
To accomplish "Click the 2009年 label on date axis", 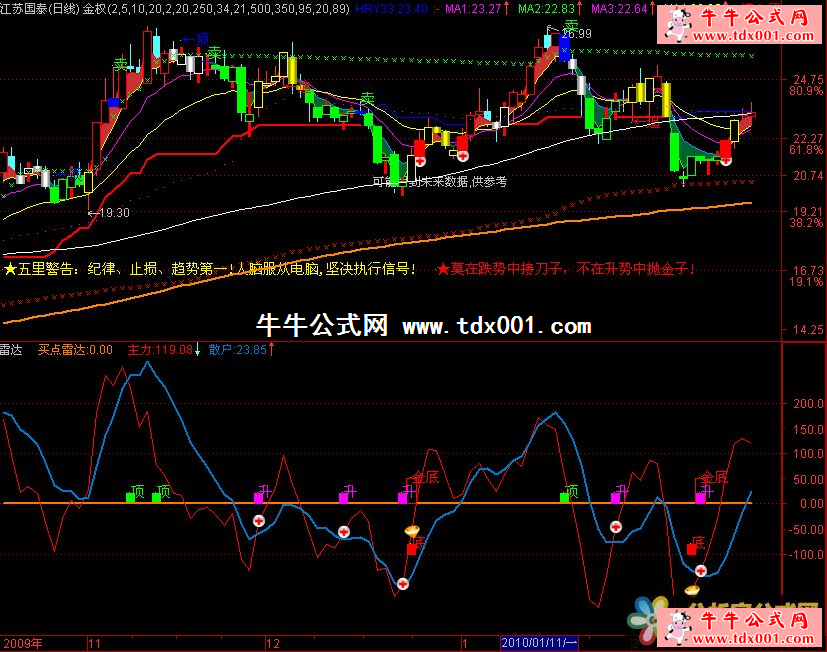I will tap(24, 643).
